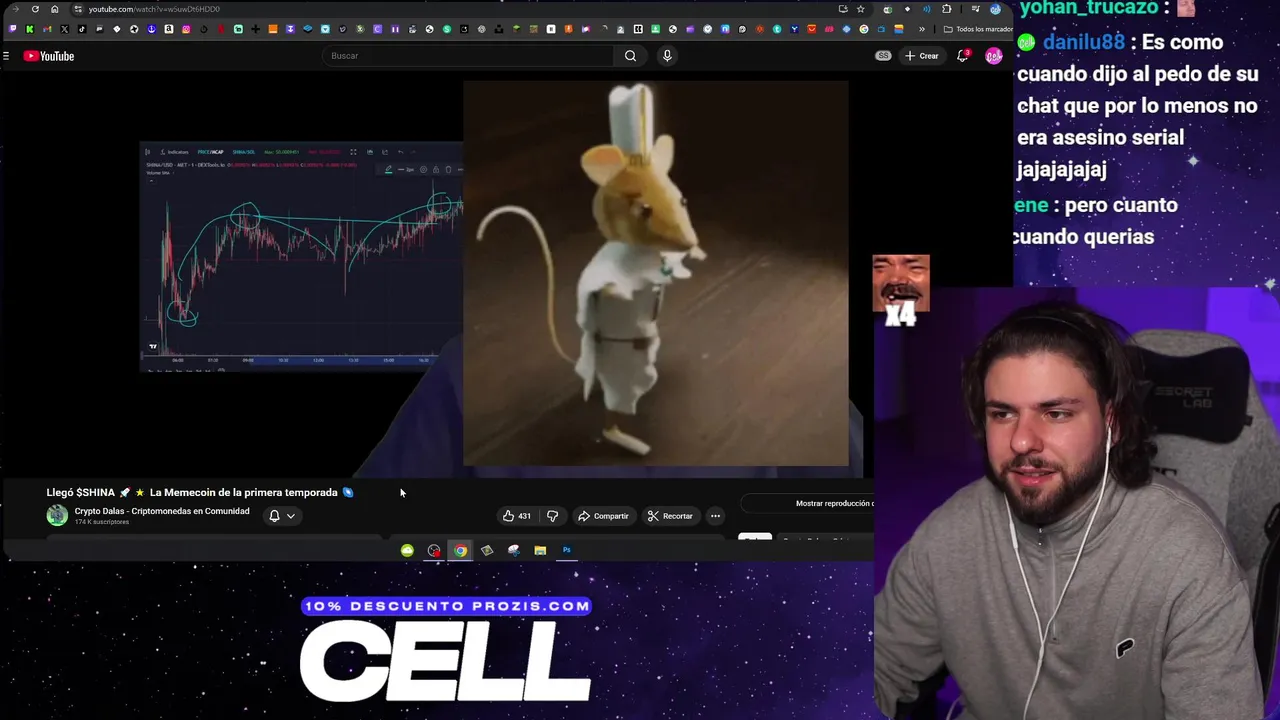Viewport: 1280px width, 720px height.
Task: View site information icon beside the URL
Action: point(78,9)
